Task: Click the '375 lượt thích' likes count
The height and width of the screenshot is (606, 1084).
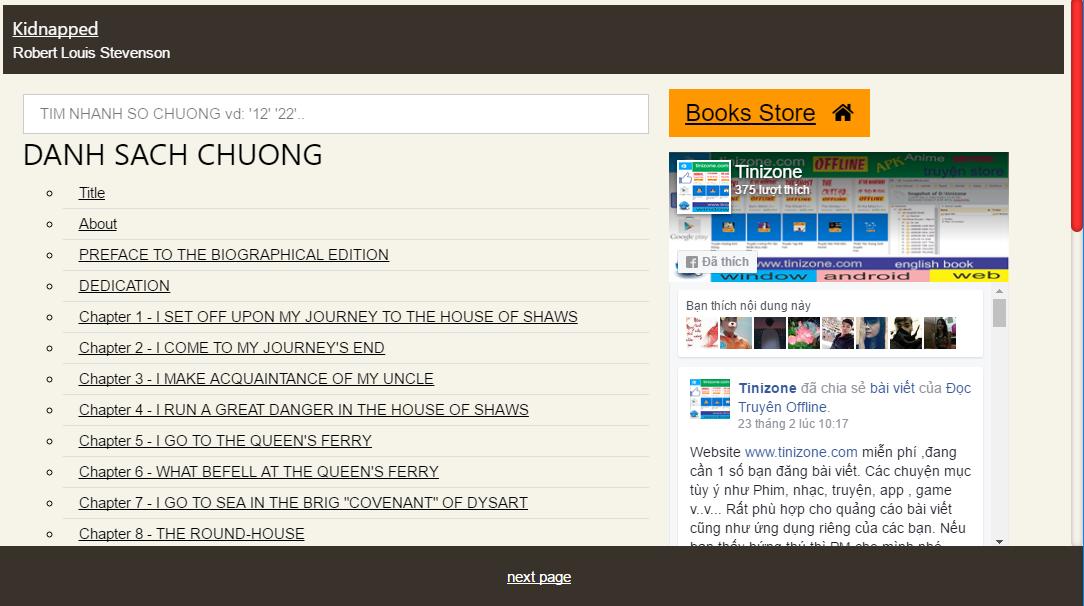Action: (x=772, y=189)
